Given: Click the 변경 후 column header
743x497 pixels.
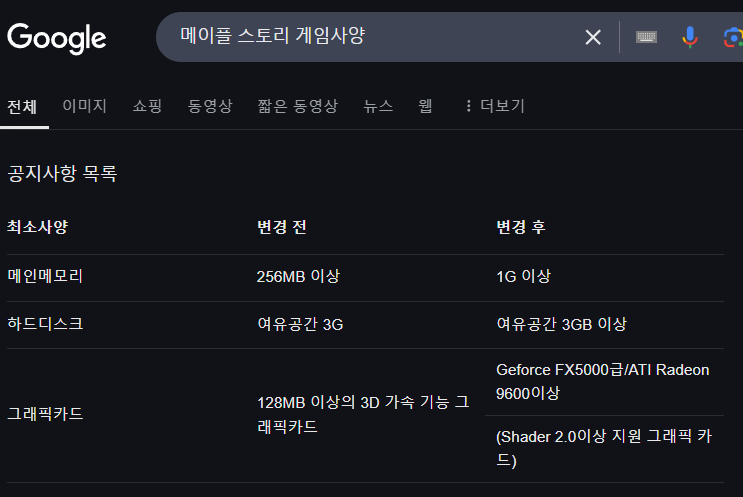Looking at the screenshot, I should coord(521,227).
